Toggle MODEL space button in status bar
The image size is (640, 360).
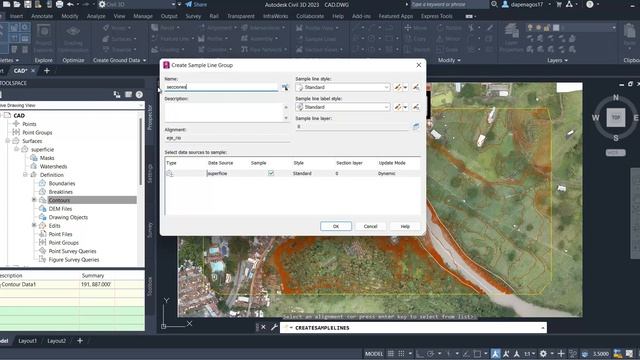pyautogui.click(x=374, y=353)
